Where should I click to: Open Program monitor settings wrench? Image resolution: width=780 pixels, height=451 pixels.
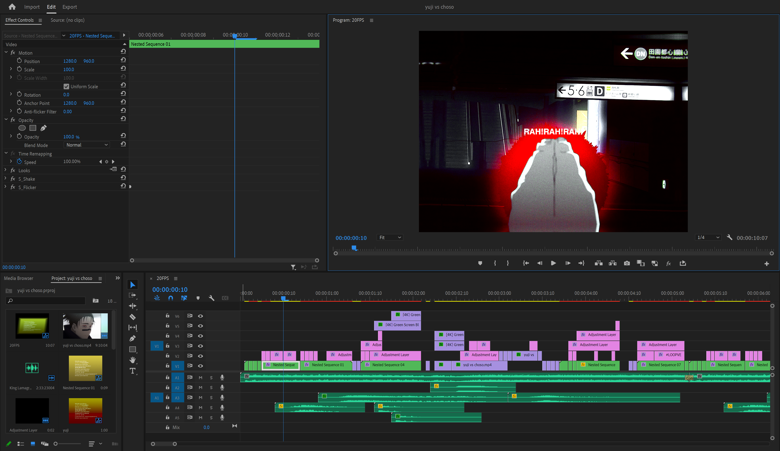click(x=729, y=238)
